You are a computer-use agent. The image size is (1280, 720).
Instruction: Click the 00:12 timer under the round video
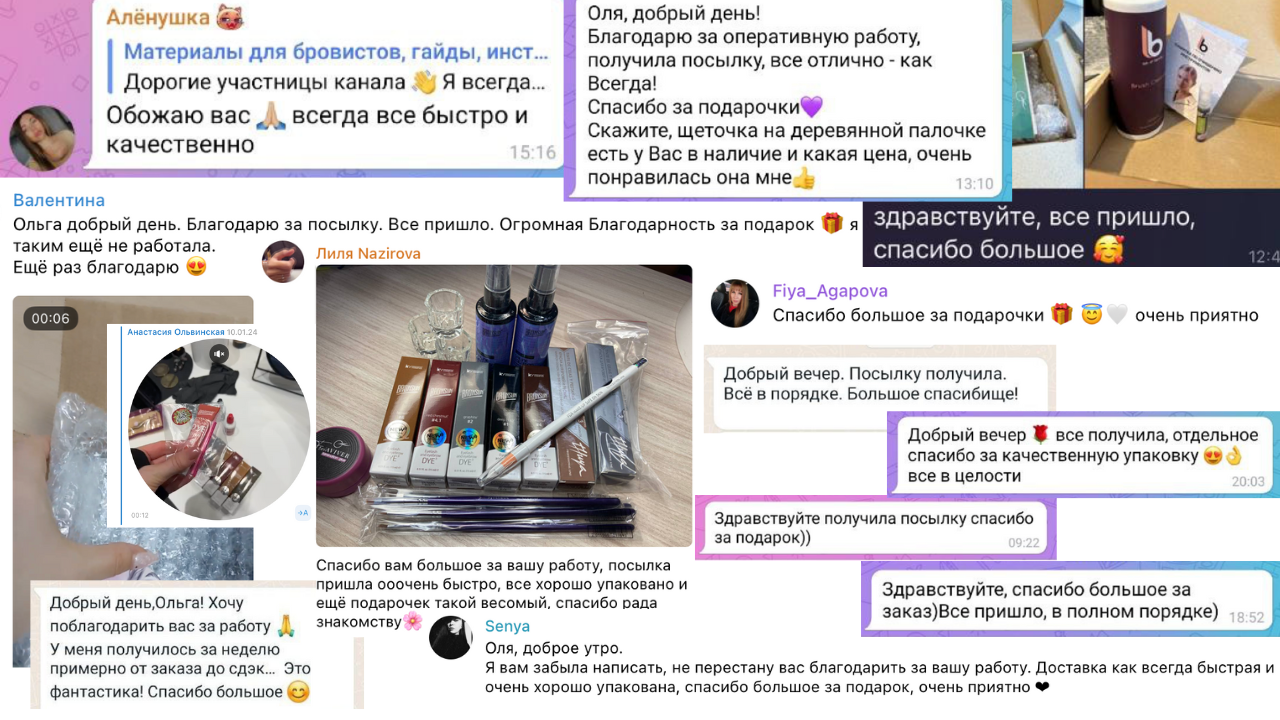139,516
